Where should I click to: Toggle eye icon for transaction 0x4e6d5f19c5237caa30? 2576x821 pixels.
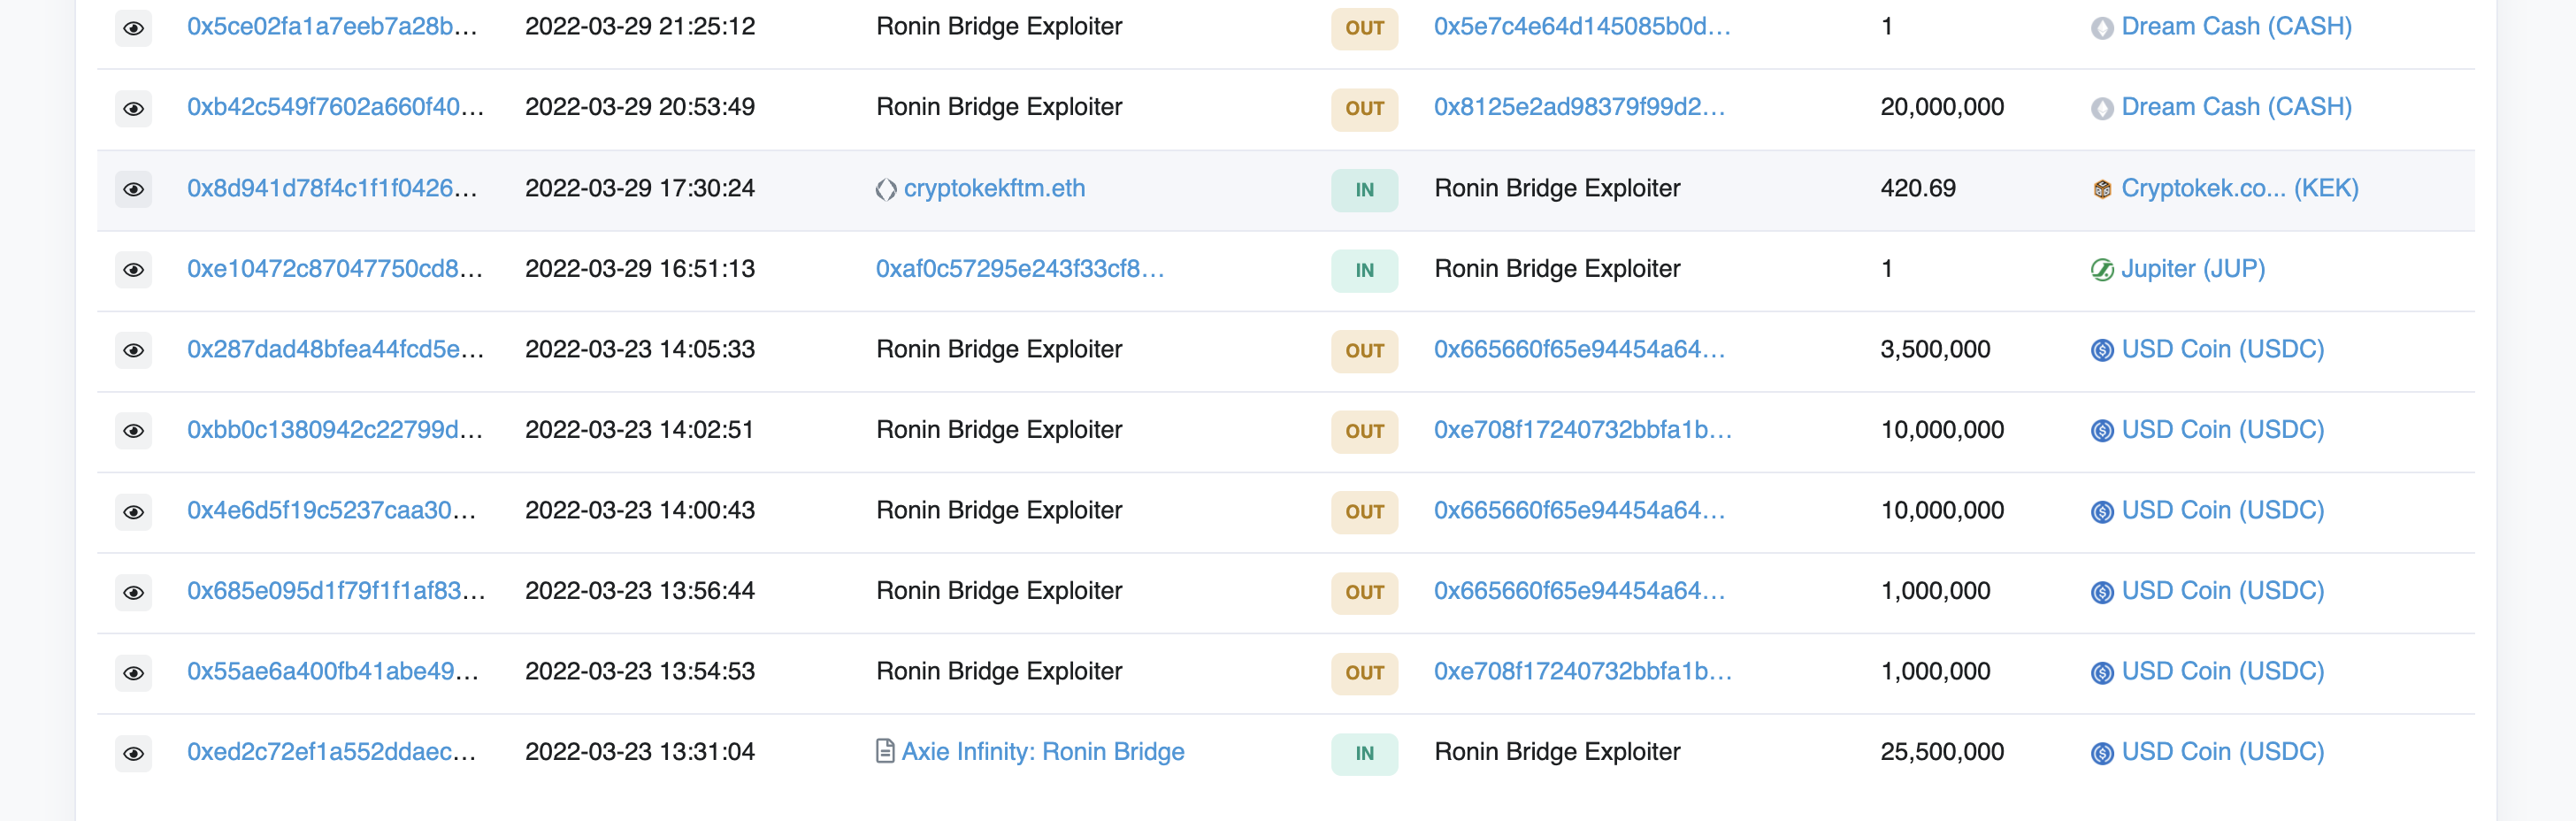pos(133,512)
